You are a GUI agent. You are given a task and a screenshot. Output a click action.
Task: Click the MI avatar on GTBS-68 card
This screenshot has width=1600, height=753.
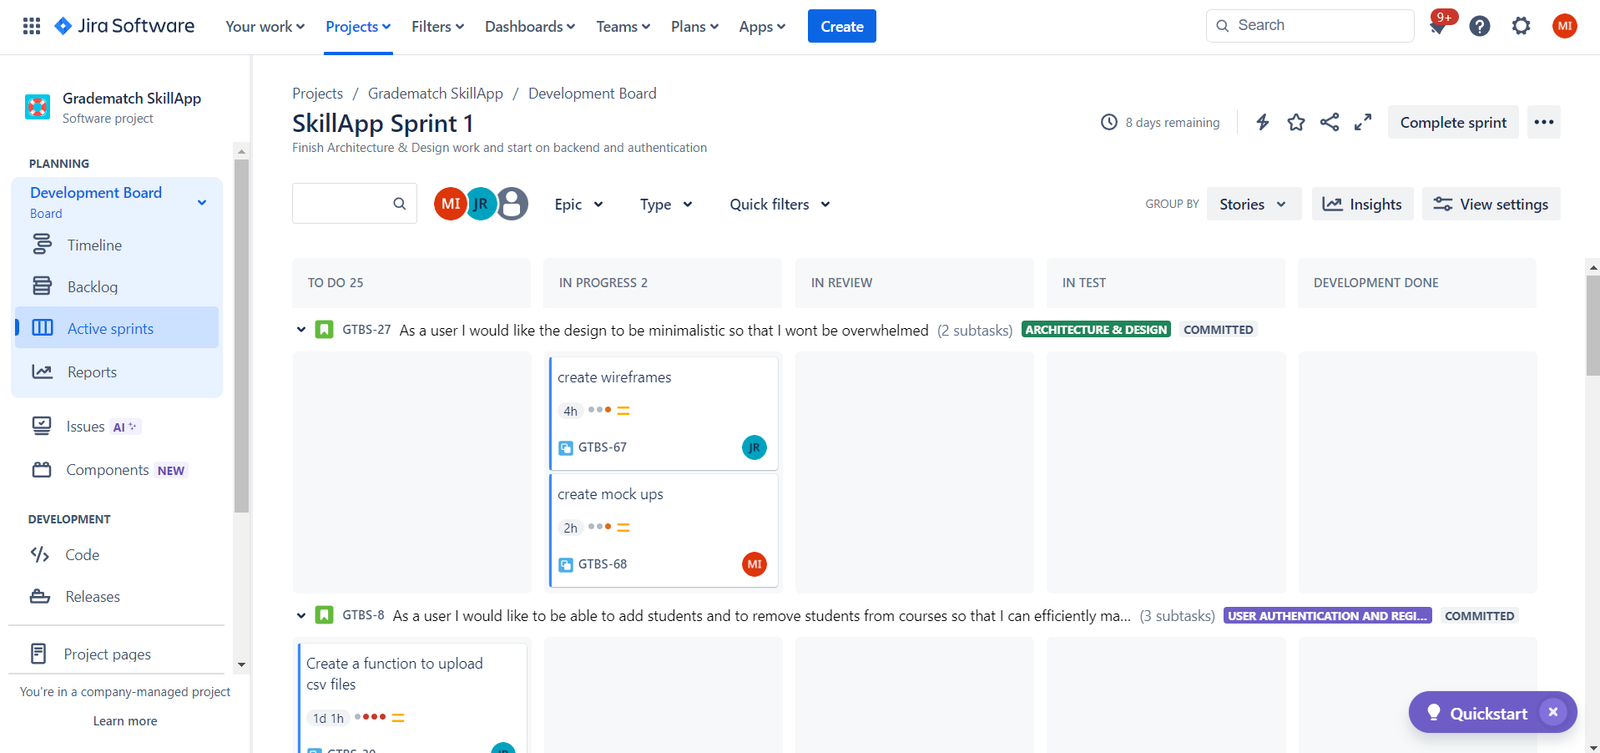coord(754,564)
